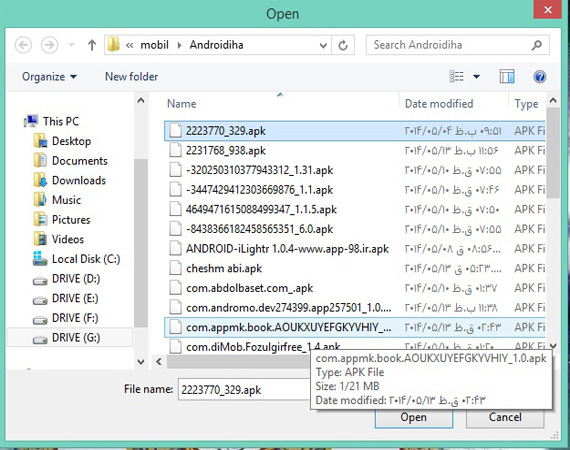This screenshot has height=450, width=570.
Task: Click the horizontal scroll left arrow
Action: point(159,361)
